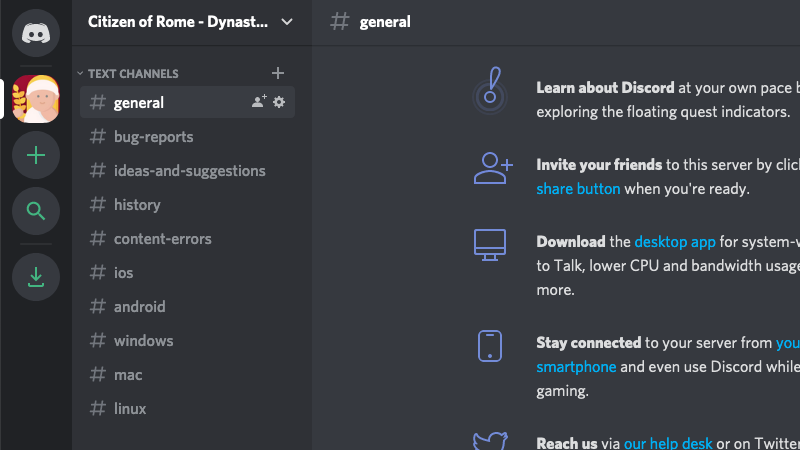Open the ideas-and-suggestions channel
This screenshot has width=800, height=450.
click(187, 170)
